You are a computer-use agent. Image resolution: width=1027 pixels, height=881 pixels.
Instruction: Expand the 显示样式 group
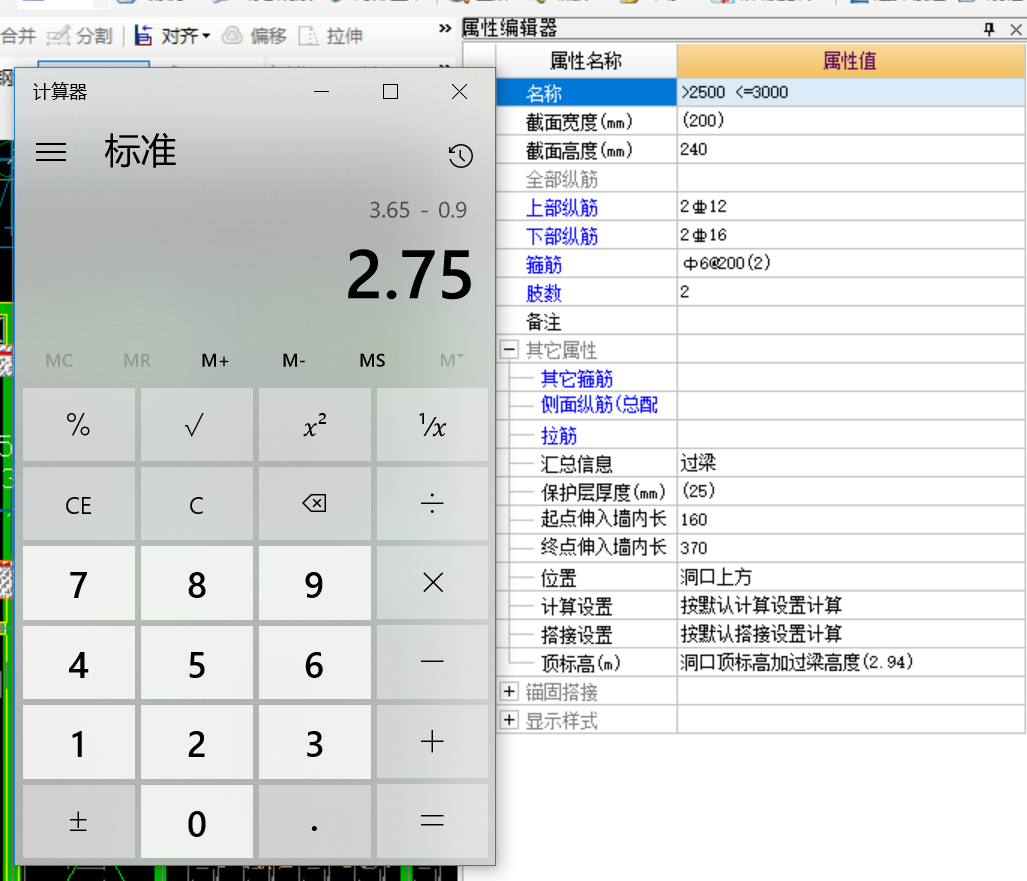(x=509, y=721)
